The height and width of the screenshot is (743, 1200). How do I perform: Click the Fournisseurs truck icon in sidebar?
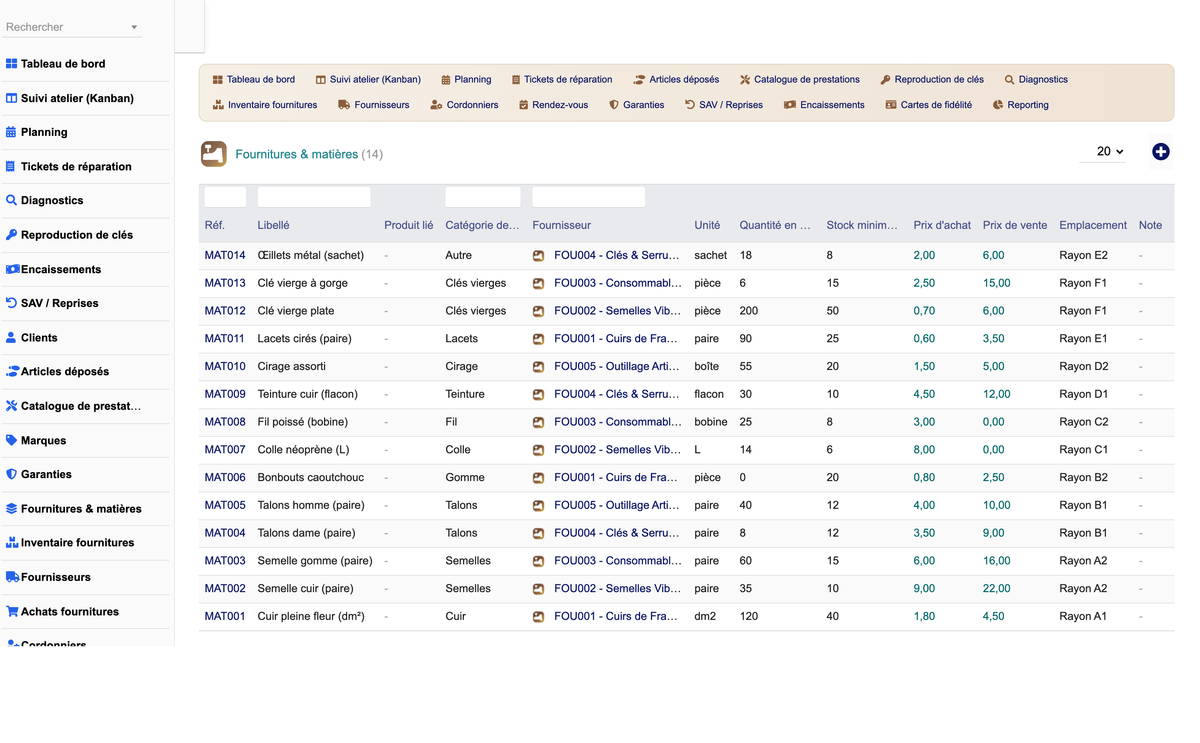click(x=12, y=577)
